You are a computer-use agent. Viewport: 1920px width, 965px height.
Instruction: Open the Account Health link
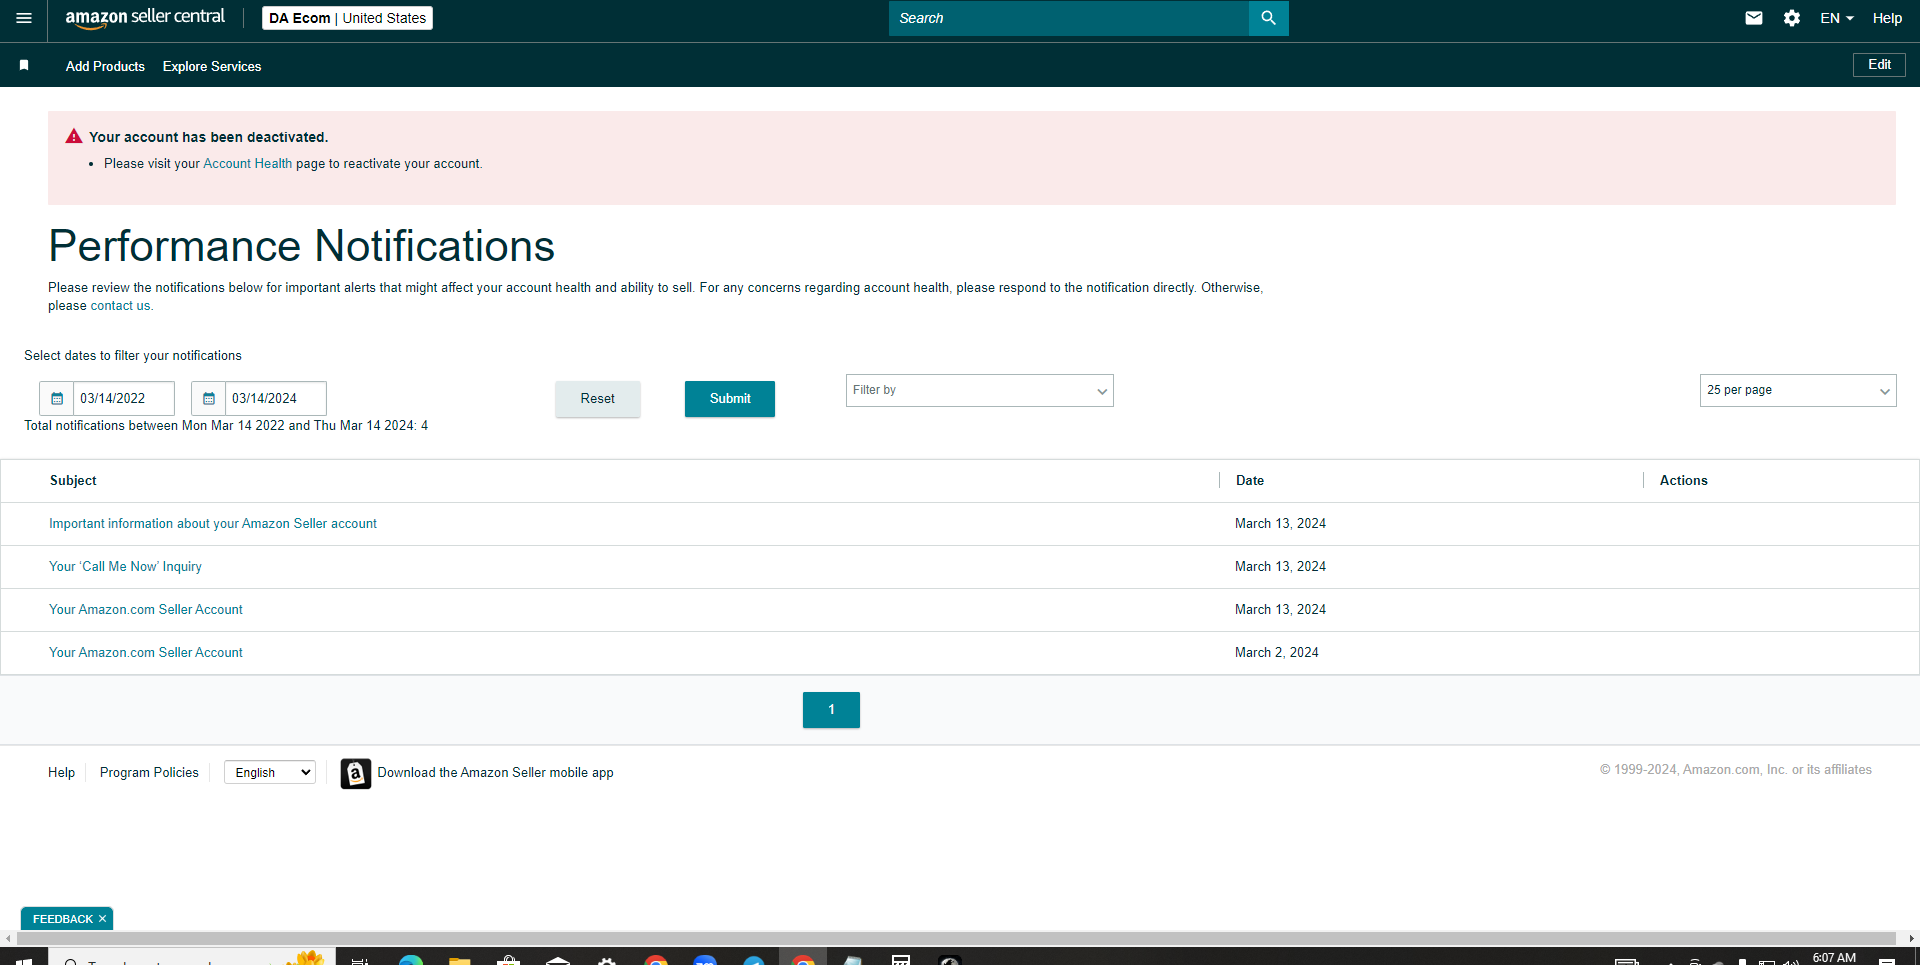247,164
